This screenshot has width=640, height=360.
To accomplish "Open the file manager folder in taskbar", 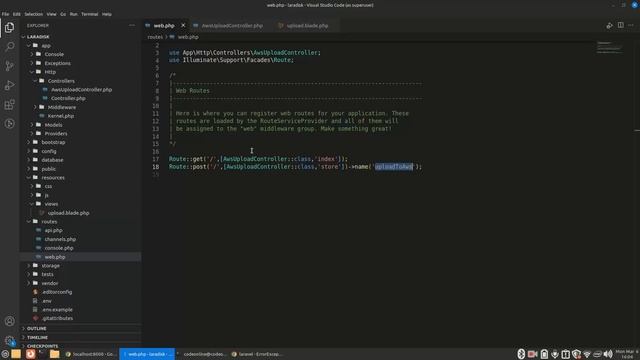I will pos(54,354).
